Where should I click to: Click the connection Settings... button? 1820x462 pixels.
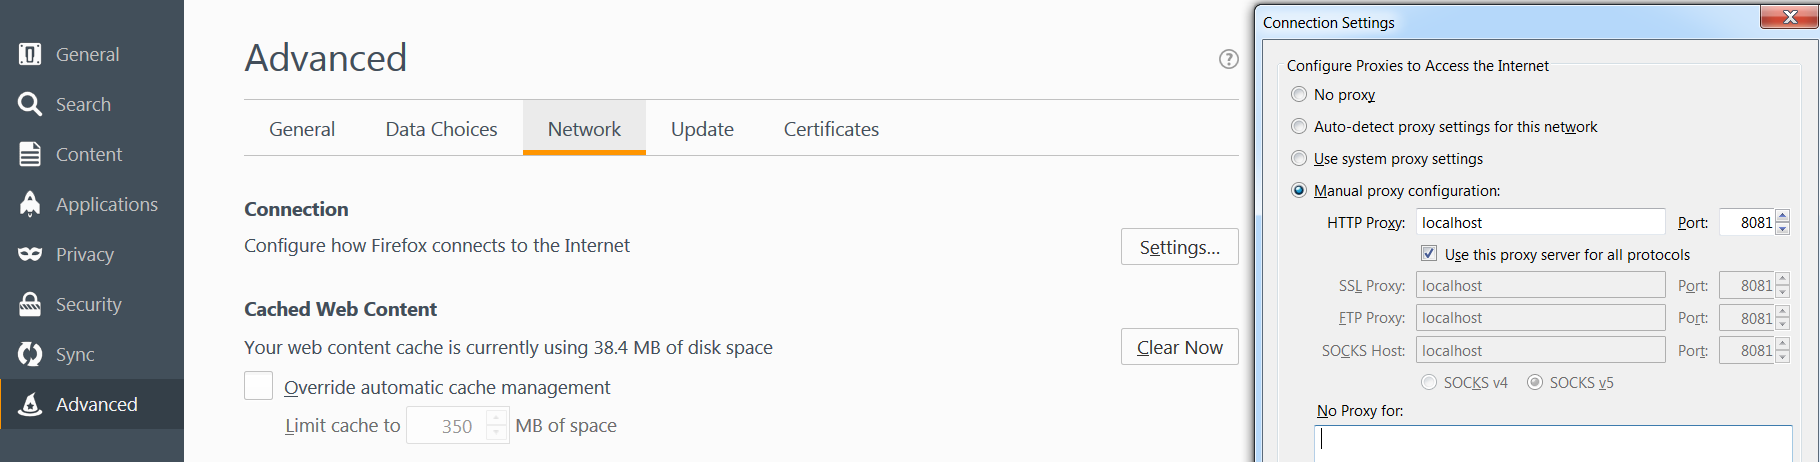[x=1180, y=247]
